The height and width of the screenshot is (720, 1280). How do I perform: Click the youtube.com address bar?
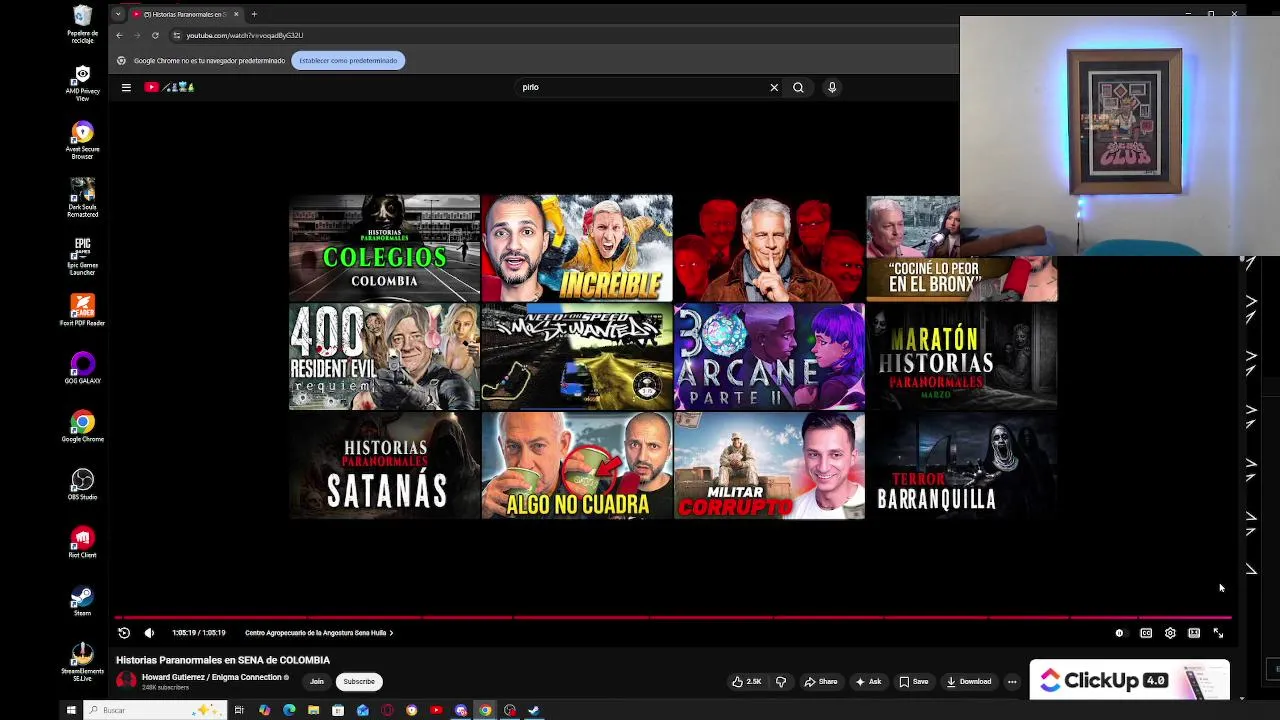tap(560, 35)
